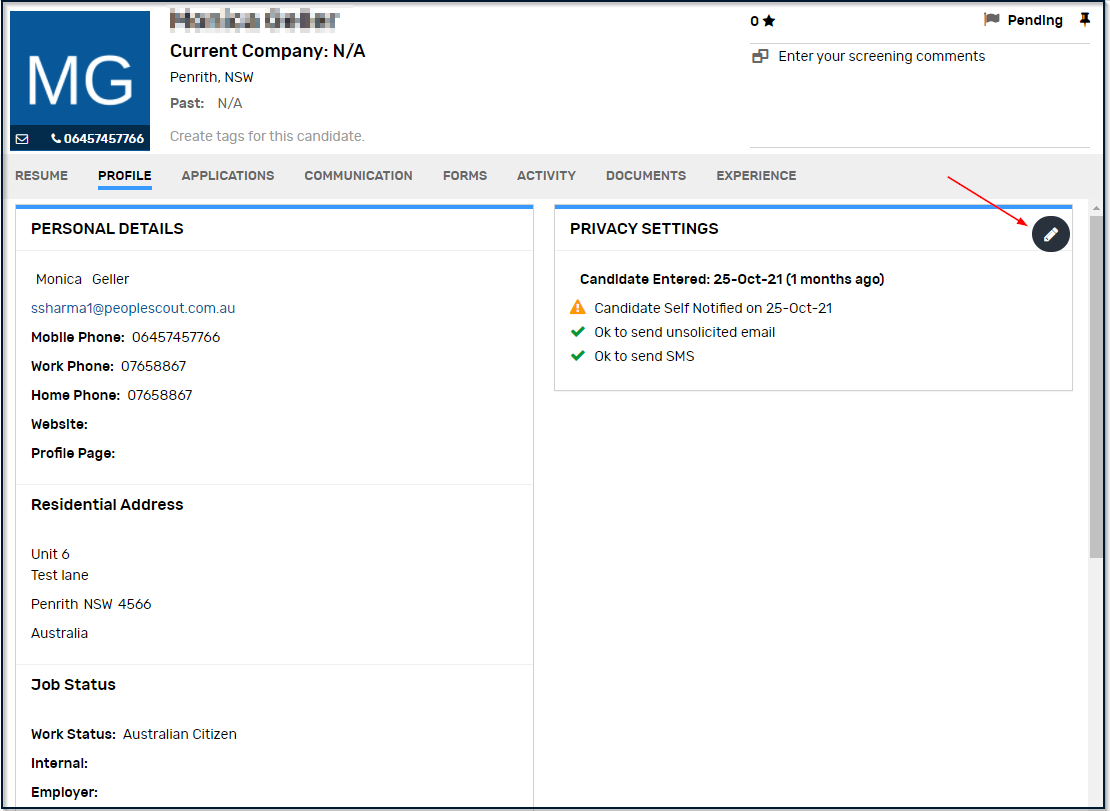The height and width of the screenshot is (811, 1110).
Task: Click Ok to send unsolicited email text
Action: (685, 332)
